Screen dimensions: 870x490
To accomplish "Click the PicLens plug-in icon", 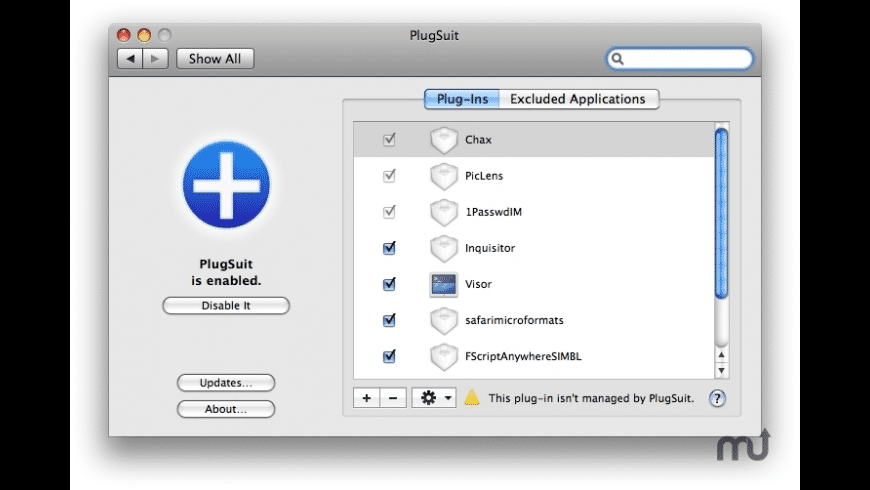I will [x=444, y=176].
